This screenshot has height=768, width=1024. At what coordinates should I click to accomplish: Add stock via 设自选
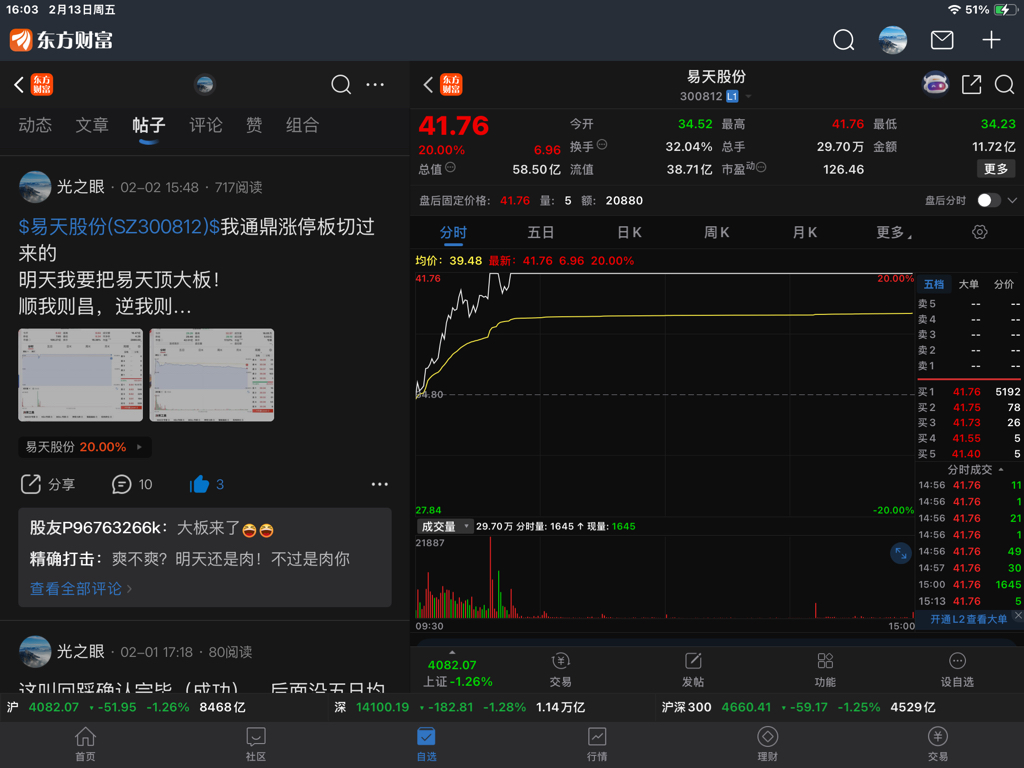(957, 669)
